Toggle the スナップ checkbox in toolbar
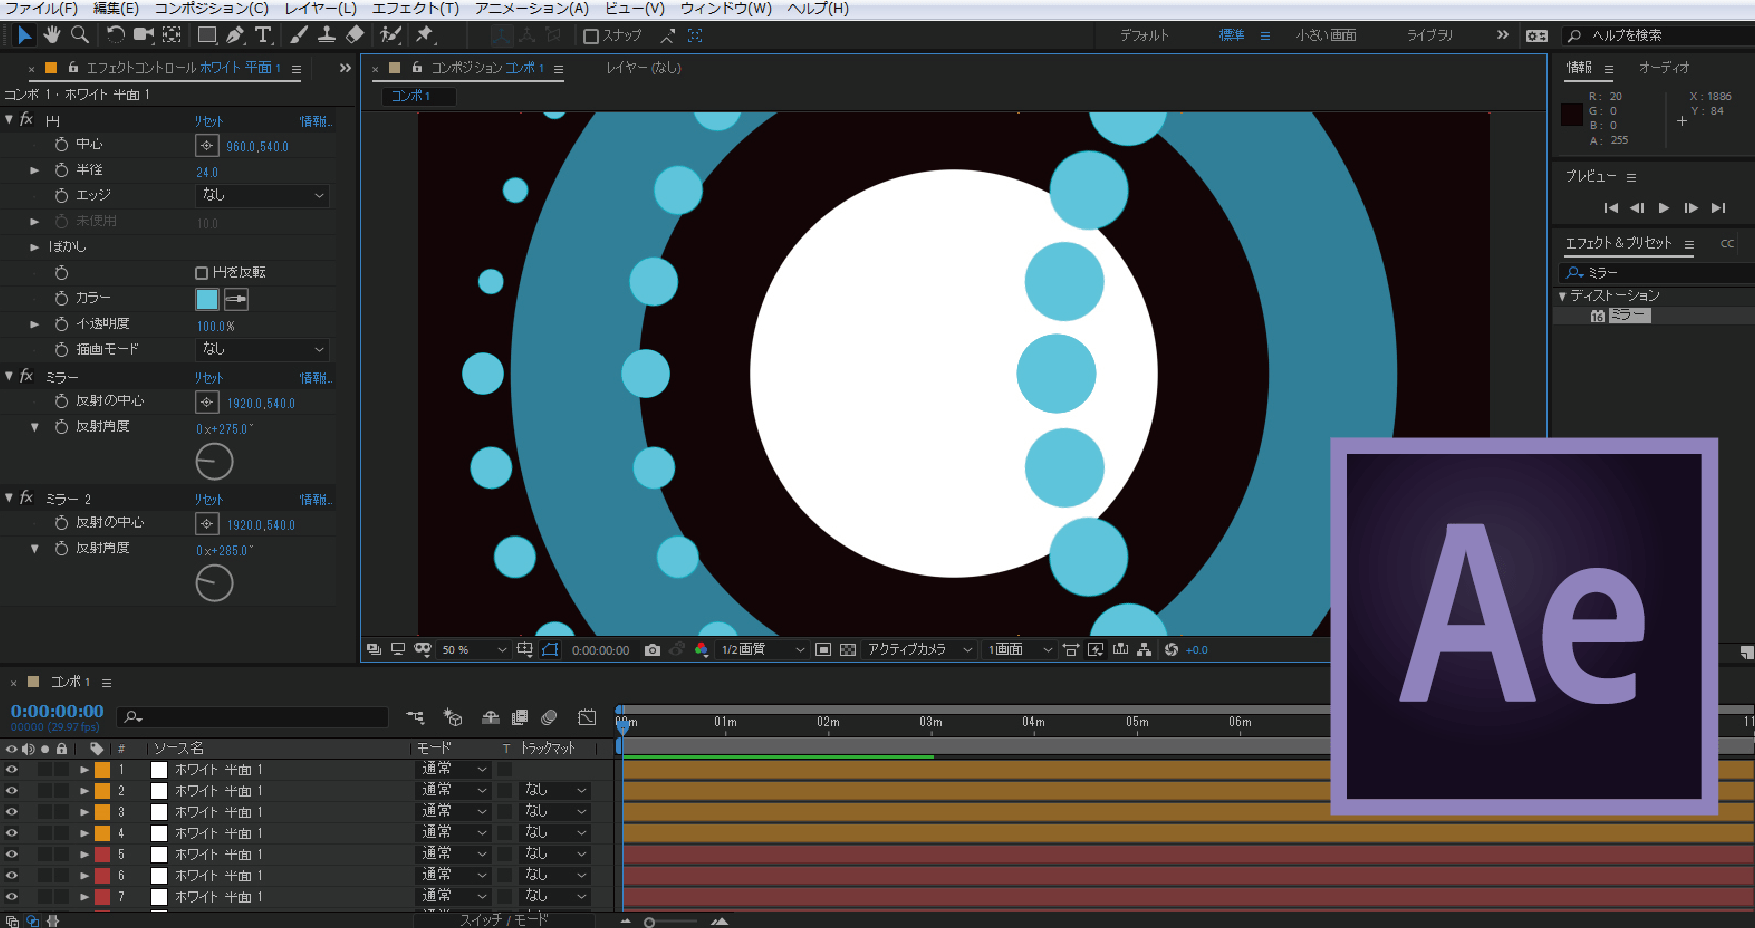The image size is (1755, 928). click(x=591, y=36)
